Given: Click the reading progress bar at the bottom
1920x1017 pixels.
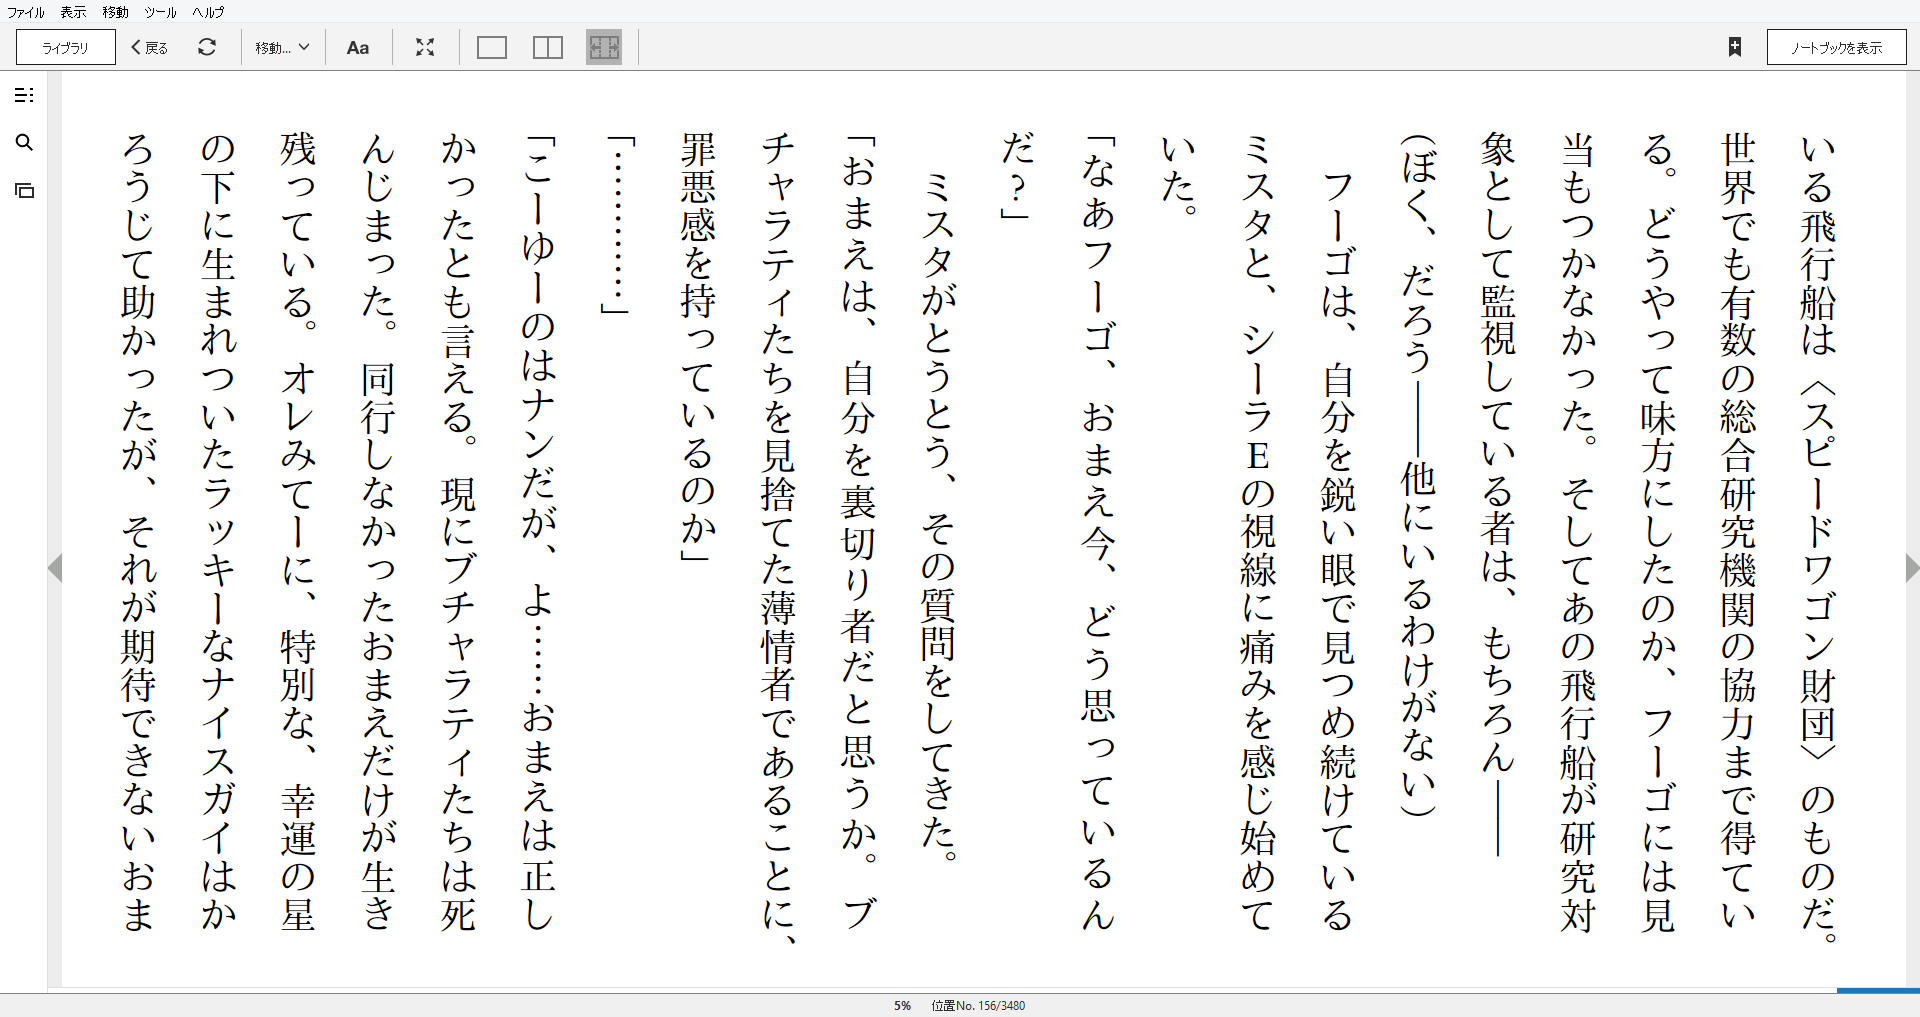Looking at the screenshot, I should click(x=960, y=990).
